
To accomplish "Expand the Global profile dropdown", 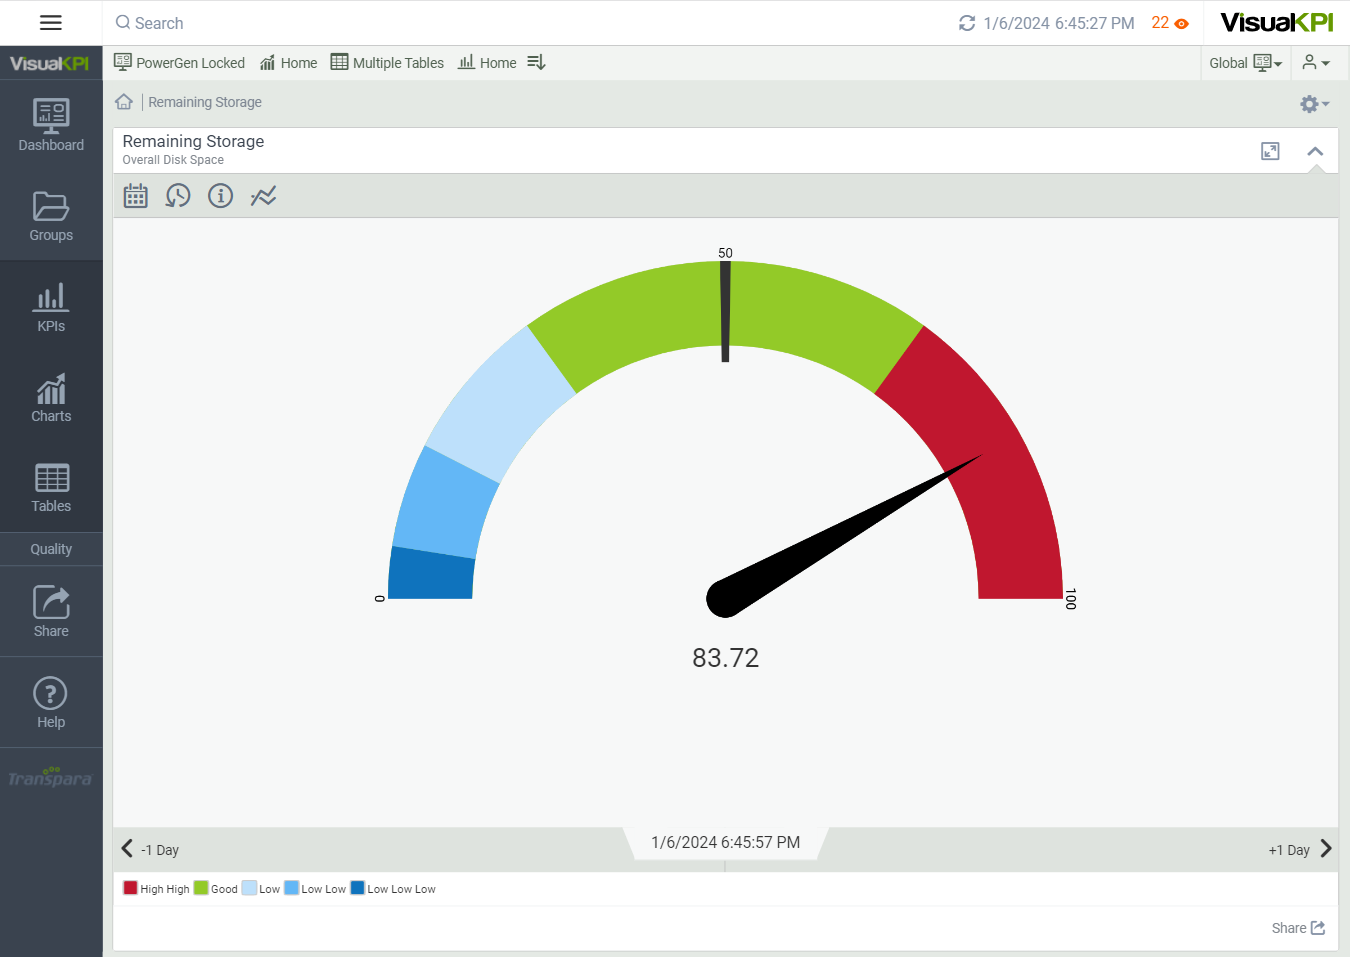I will pos(1245,63).
